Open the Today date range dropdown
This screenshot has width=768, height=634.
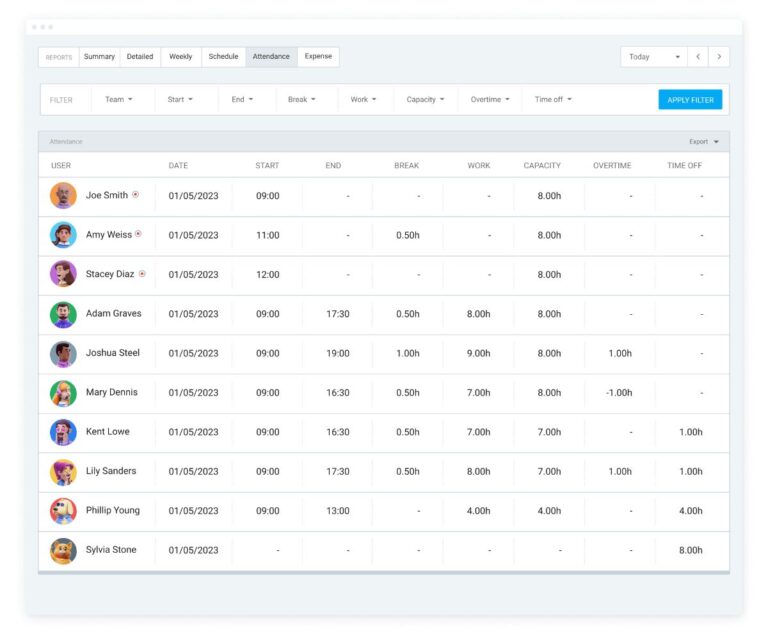click(653, 57)
